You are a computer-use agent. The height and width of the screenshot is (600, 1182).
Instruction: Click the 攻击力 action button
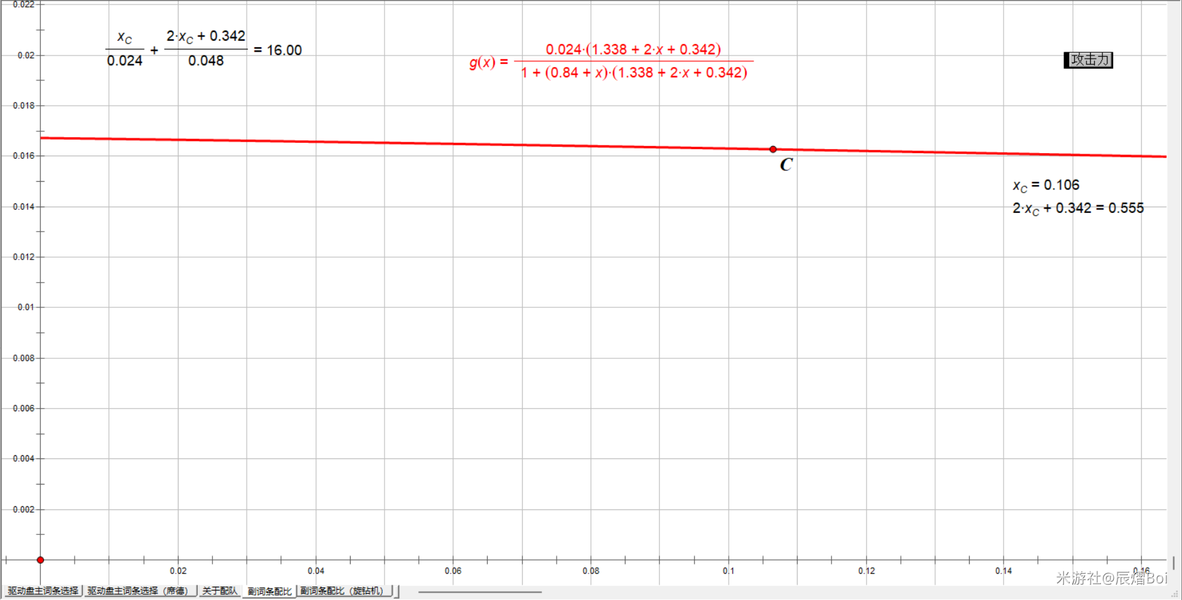click(1088, 60)
